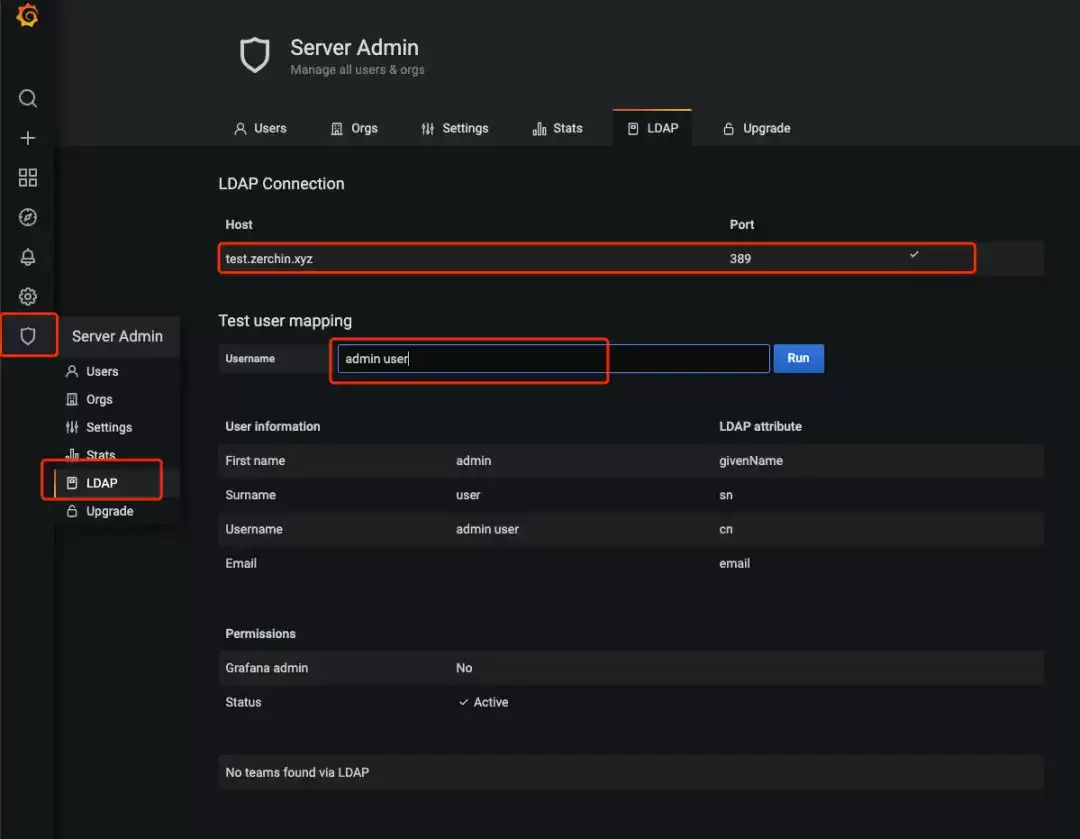
Task: Click the Server Admin shield icon in sidebar
Action: tap(28, 335)
